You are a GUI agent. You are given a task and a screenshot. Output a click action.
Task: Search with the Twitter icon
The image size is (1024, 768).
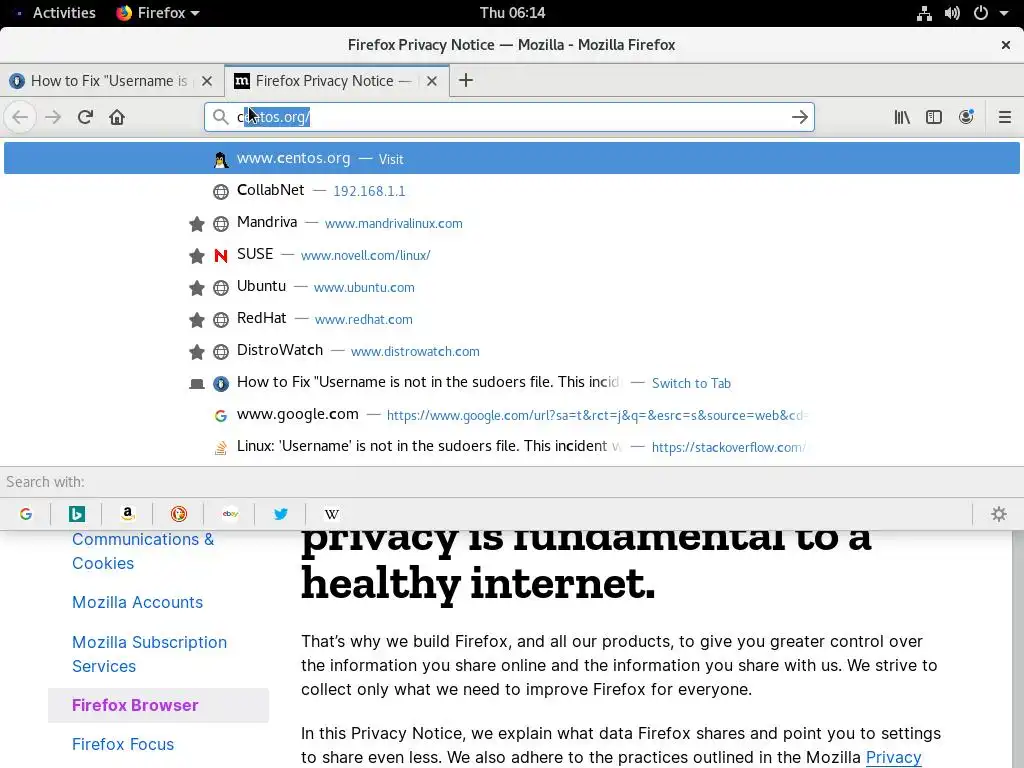click(x=281, y=514)
